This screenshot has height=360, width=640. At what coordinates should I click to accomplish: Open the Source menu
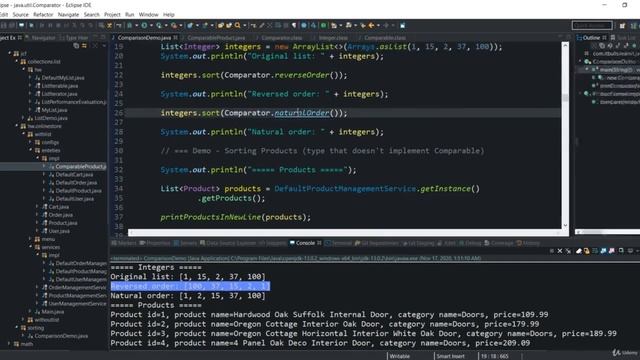[x=20, y=14]
